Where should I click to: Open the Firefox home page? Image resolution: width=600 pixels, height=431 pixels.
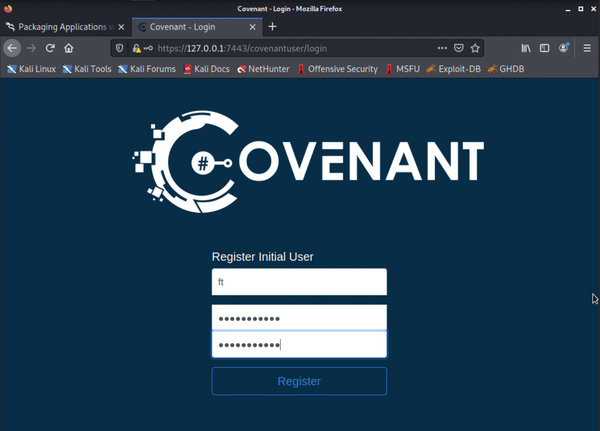(68, 48)
